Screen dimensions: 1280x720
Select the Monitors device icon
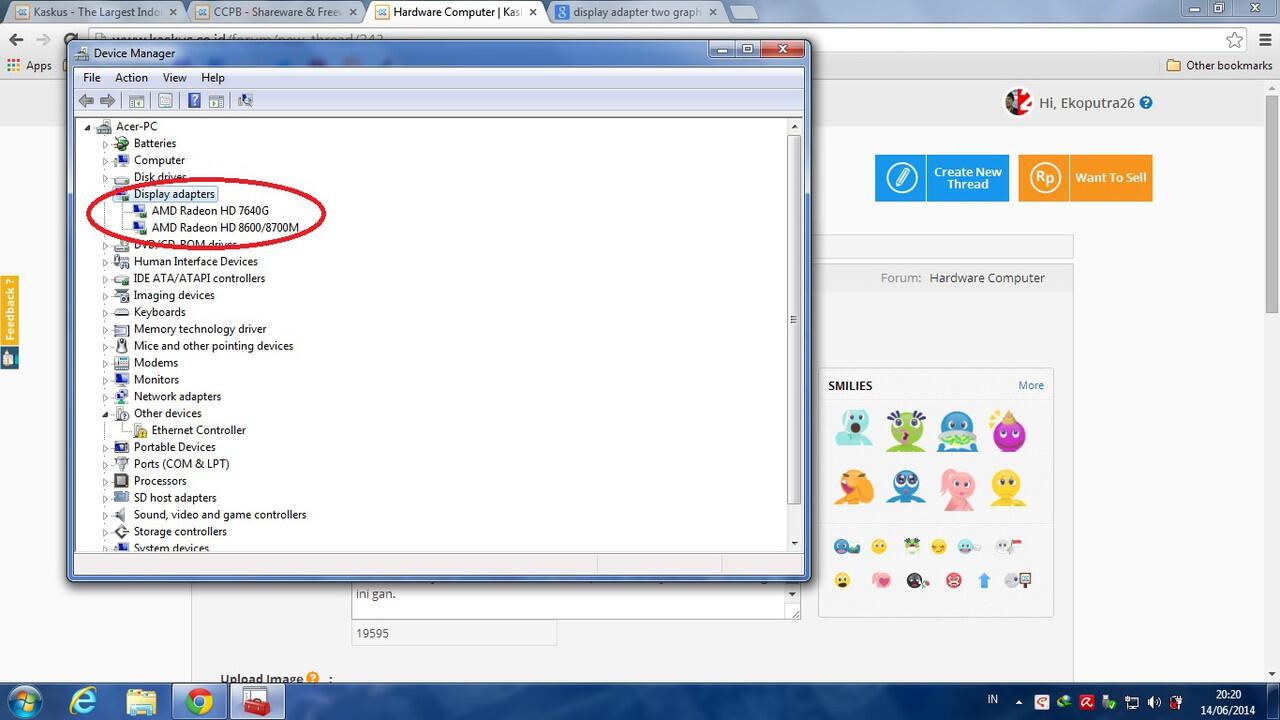point(122,379)
